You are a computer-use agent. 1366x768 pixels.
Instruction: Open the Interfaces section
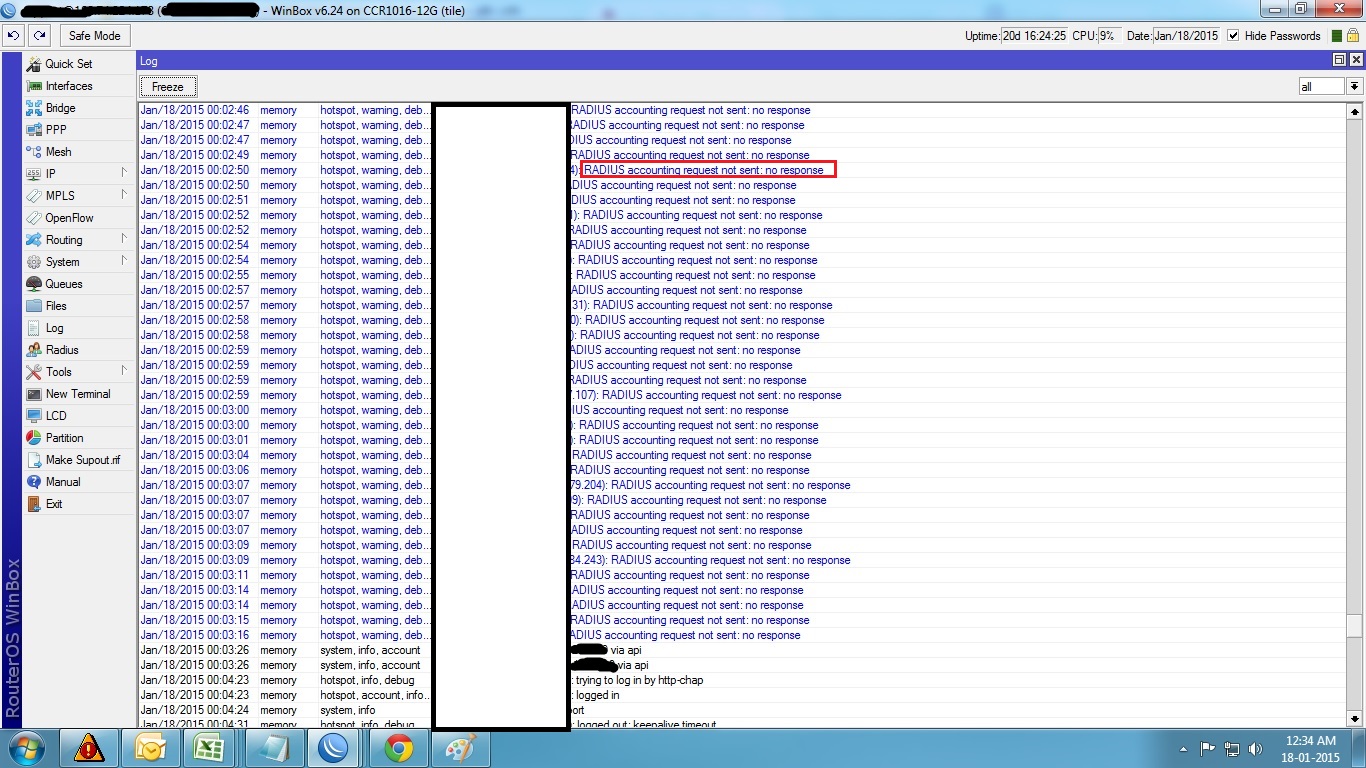tap(69, 86)
